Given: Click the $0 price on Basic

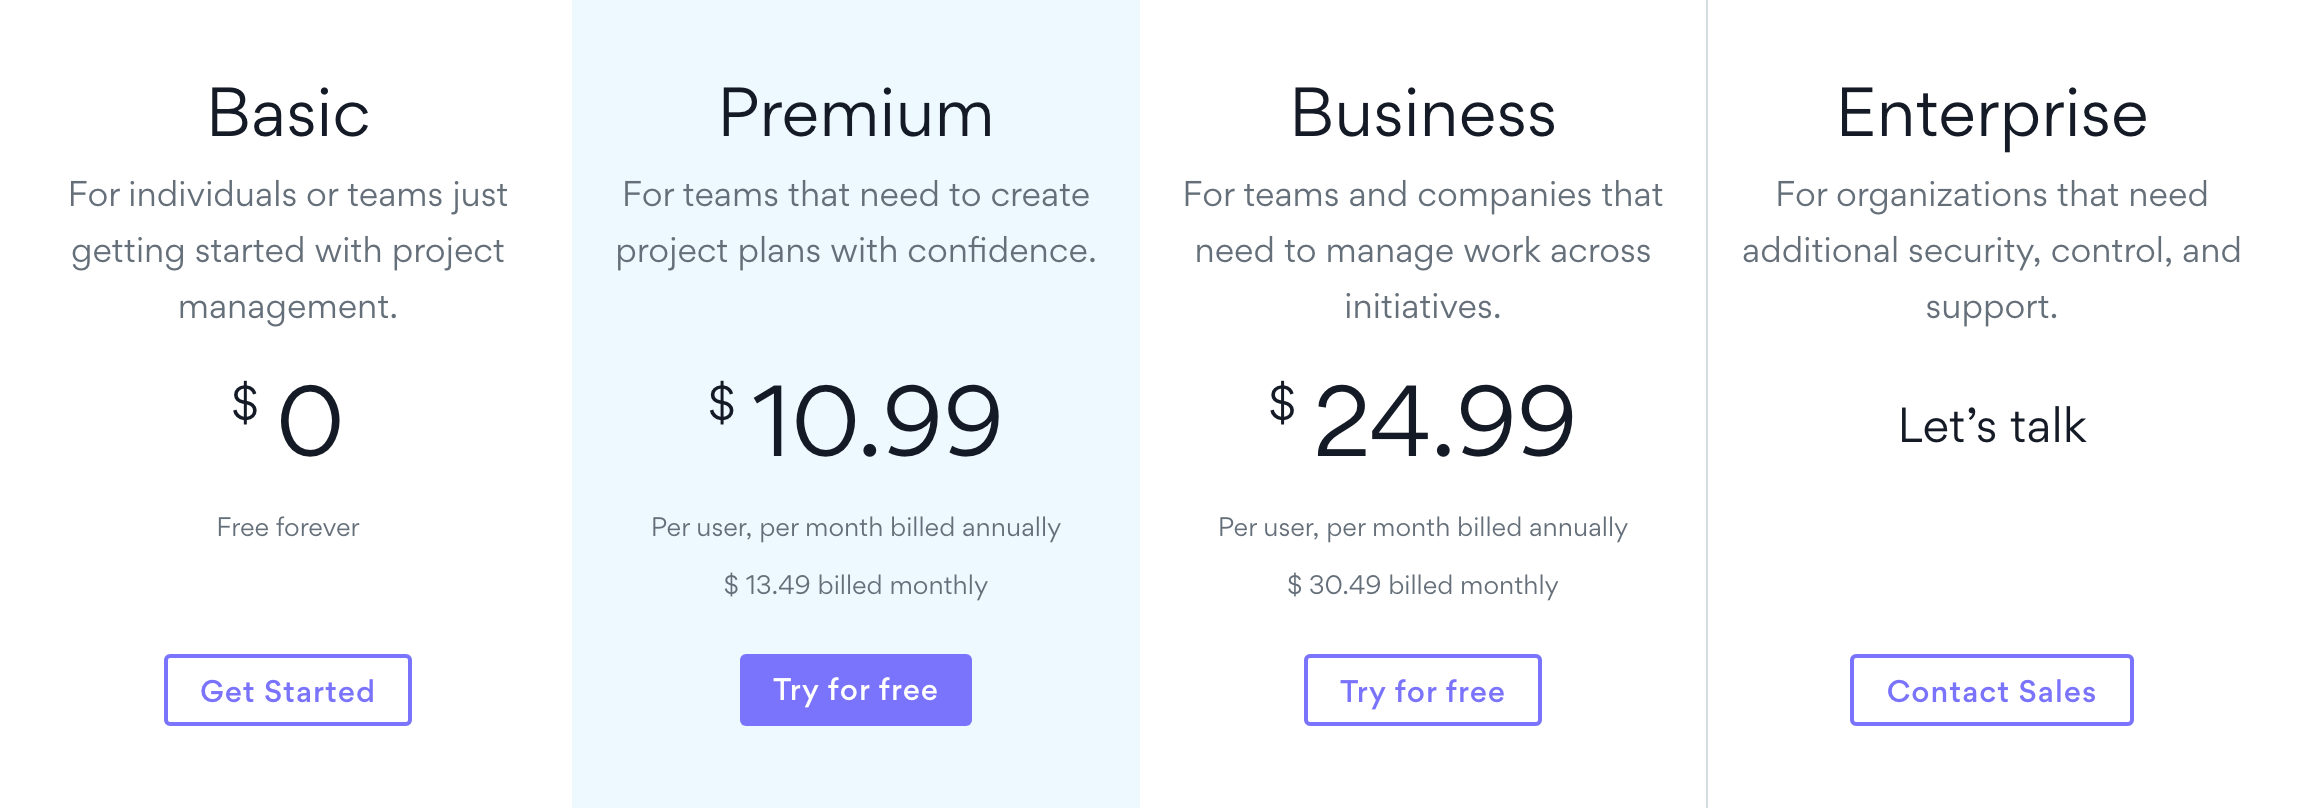Looking at the screenshot, I should tap(288, 420).
